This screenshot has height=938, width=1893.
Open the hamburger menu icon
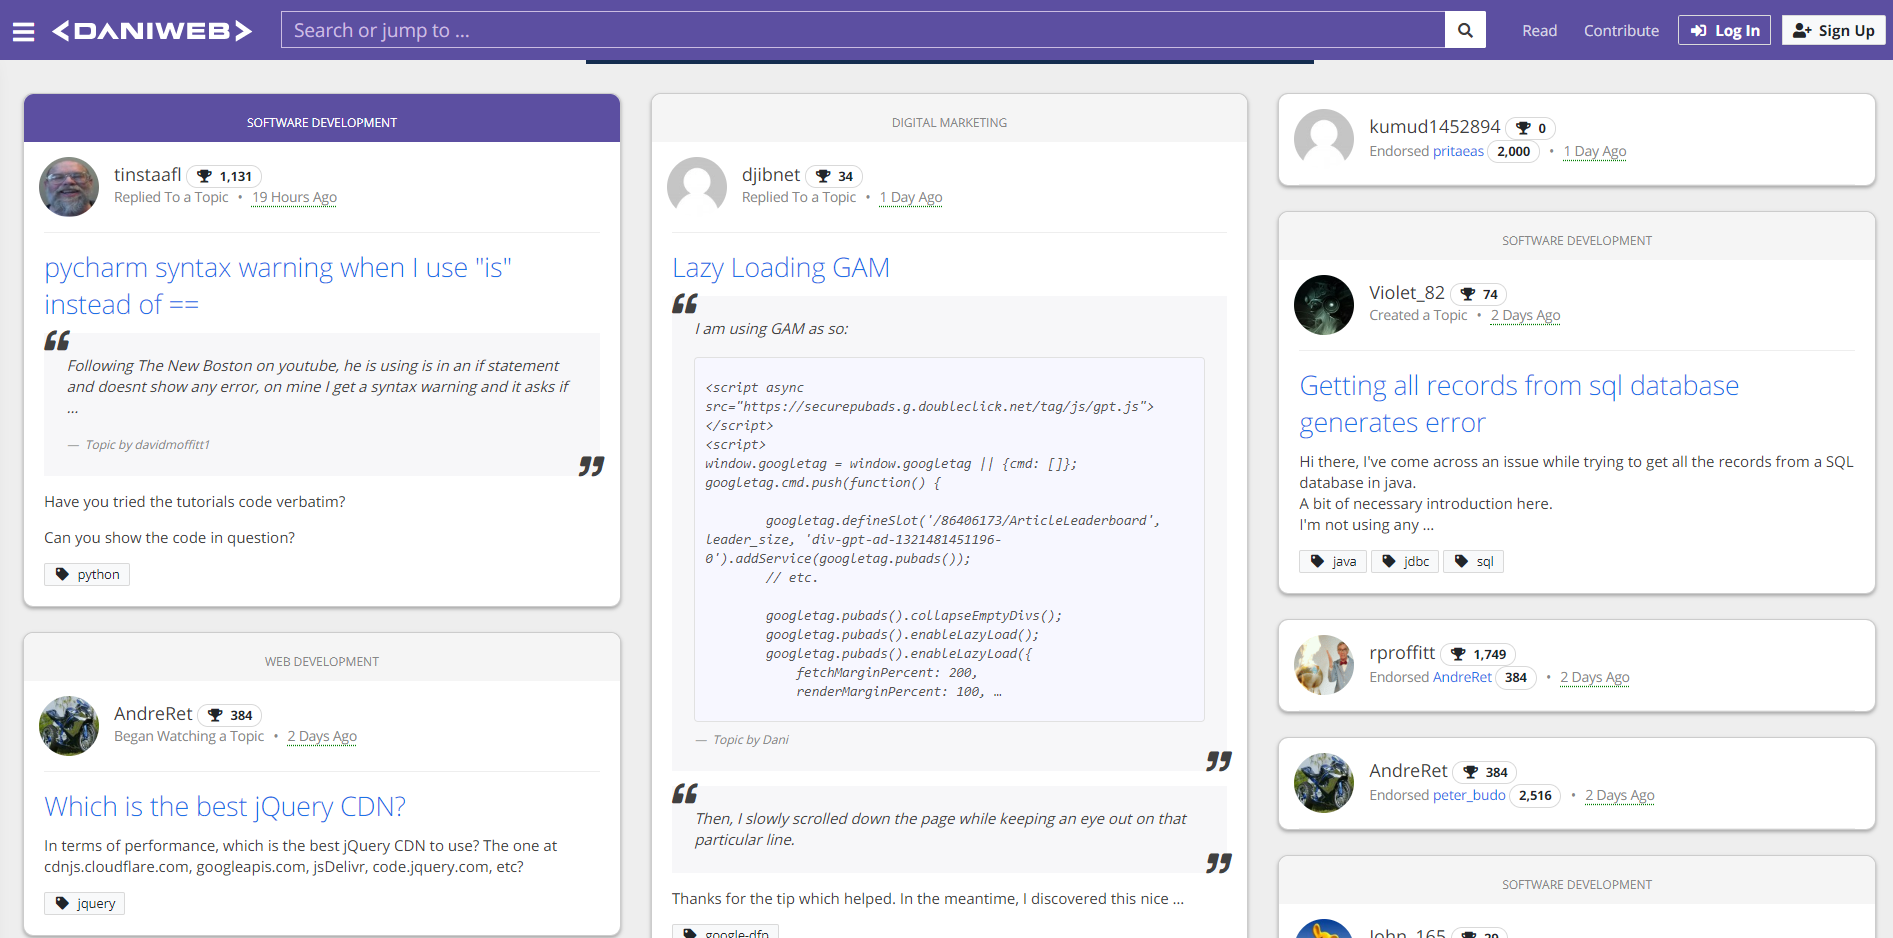(x=23, y=31)
